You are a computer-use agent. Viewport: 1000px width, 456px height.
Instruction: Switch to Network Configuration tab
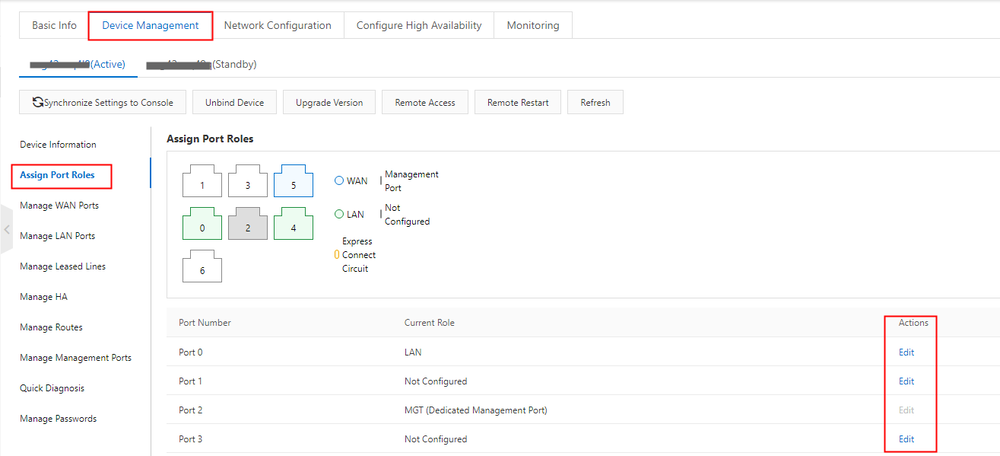(x=277, y=25)
